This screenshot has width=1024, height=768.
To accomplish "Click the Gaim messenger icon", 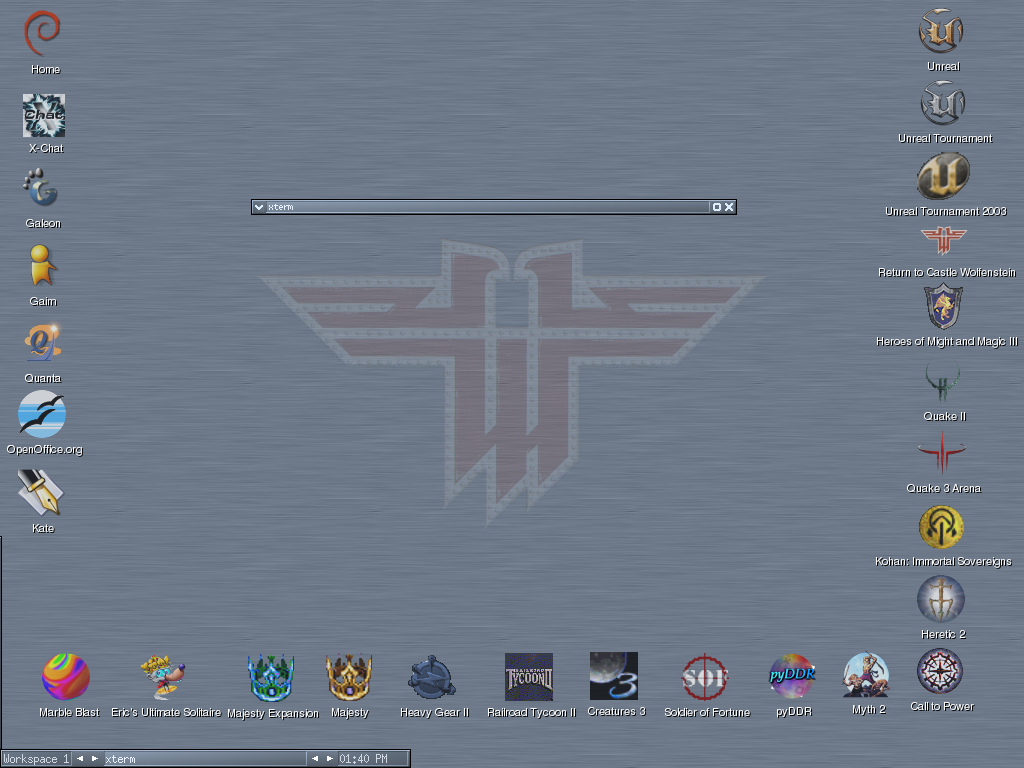I will tap(42, 265).
